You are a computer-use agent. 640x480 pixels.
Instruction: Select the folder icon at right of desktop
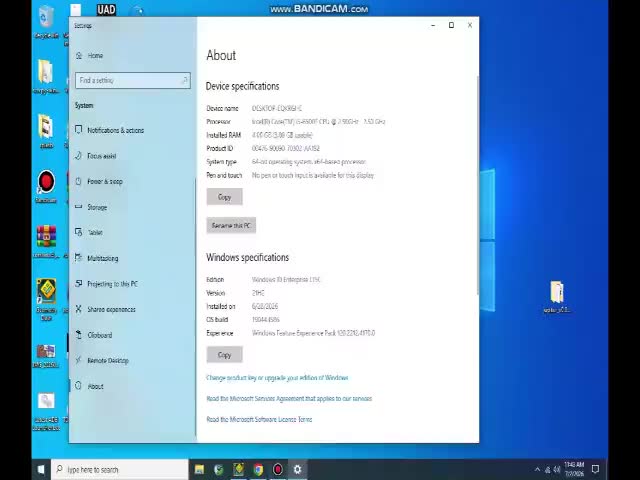pos(557,297)
